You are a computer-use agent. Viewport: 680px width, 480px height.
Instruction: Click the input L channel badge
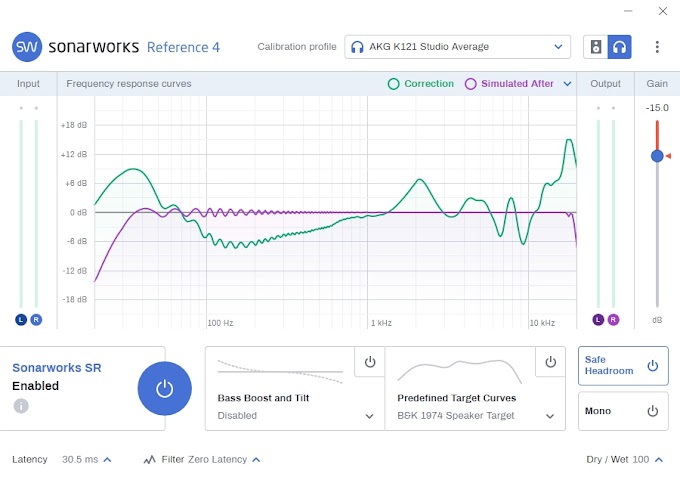(x=21, y=320)
